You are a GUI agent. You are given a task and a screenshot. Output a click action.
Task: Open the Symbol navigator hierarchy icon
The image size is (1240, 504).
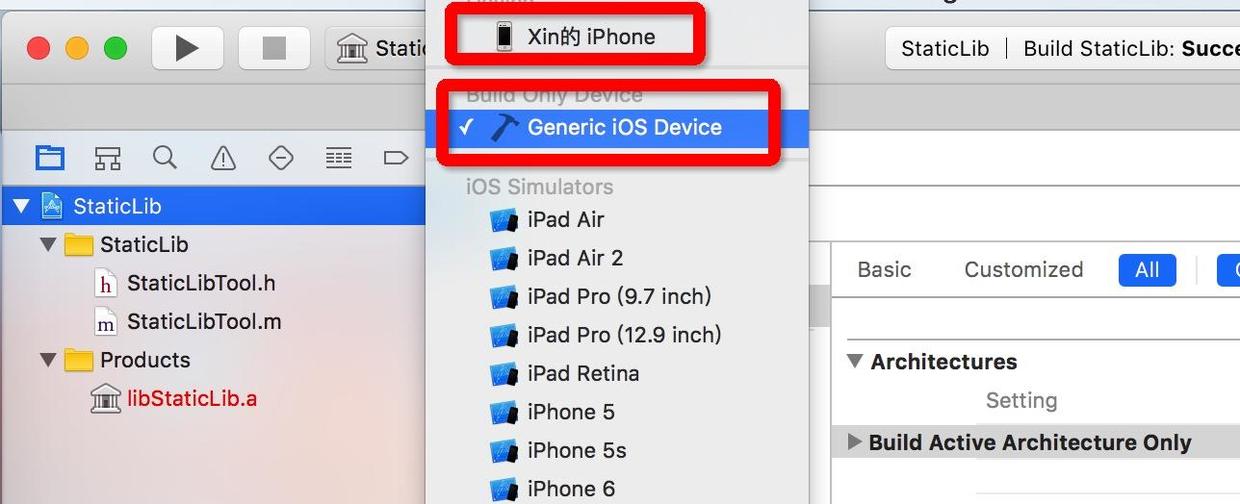[x=107, y=157]
